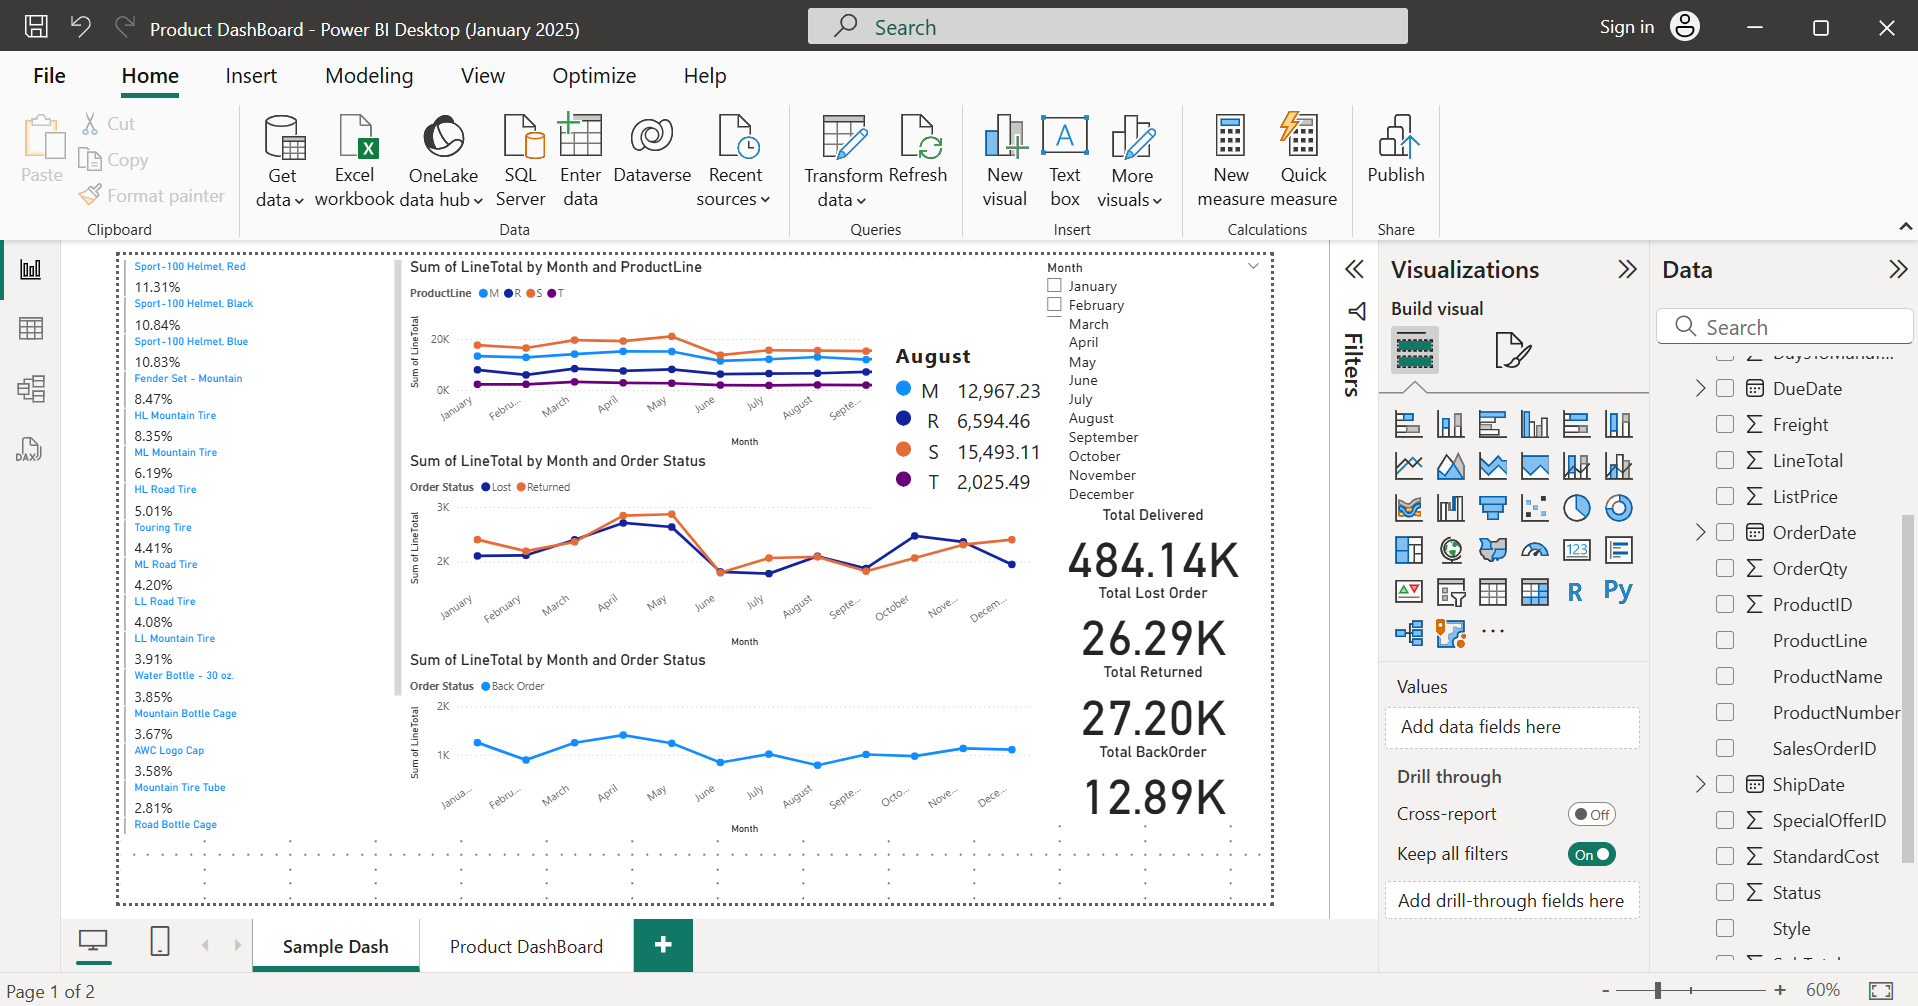Open DAX query view in left sidebar
The height and width of the screenshot is (1006, 1918).
pos(29,449)
